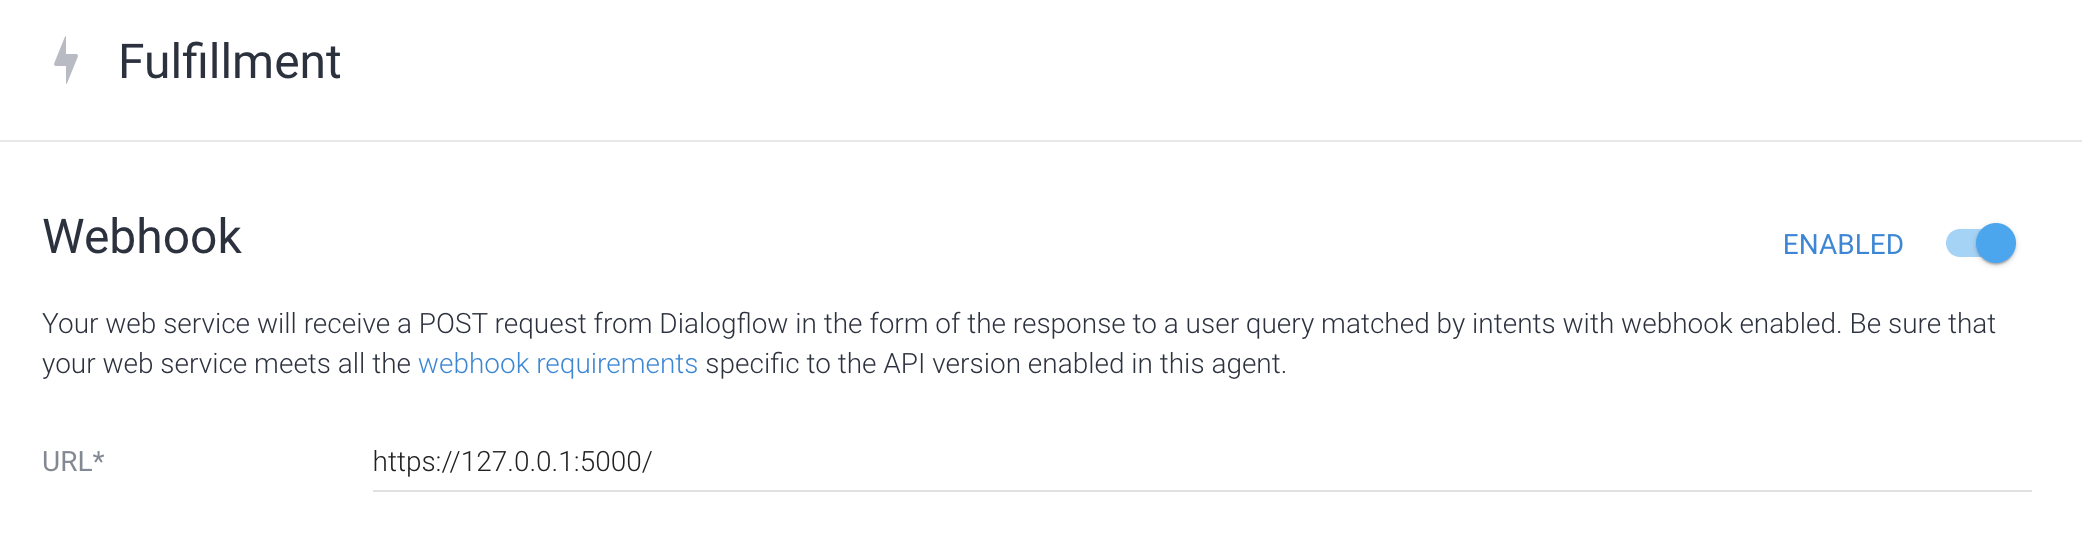Viewport: 2082px width, 540px height.
Task: Click the word 'webhook' in the blue hyperlink
Action: tap(473, 363)
